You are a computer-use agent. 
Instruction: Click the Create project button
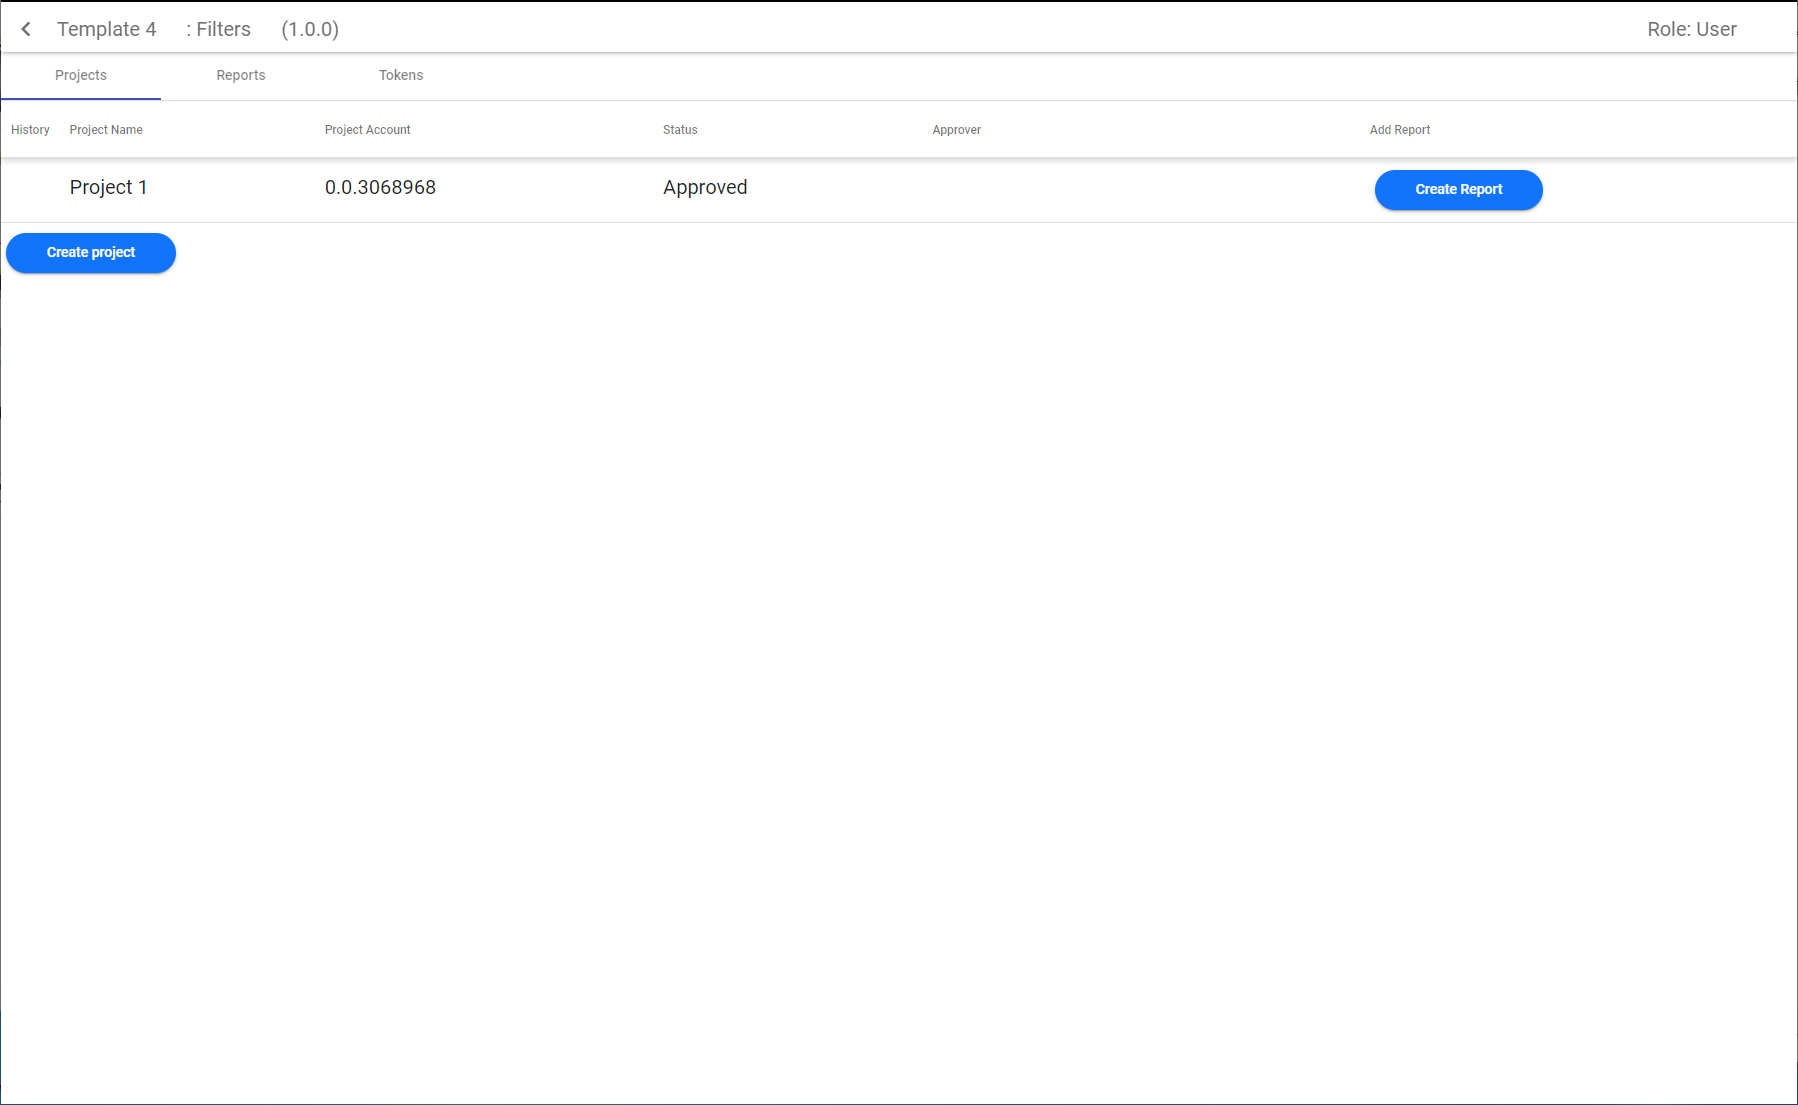click(91, 253)
